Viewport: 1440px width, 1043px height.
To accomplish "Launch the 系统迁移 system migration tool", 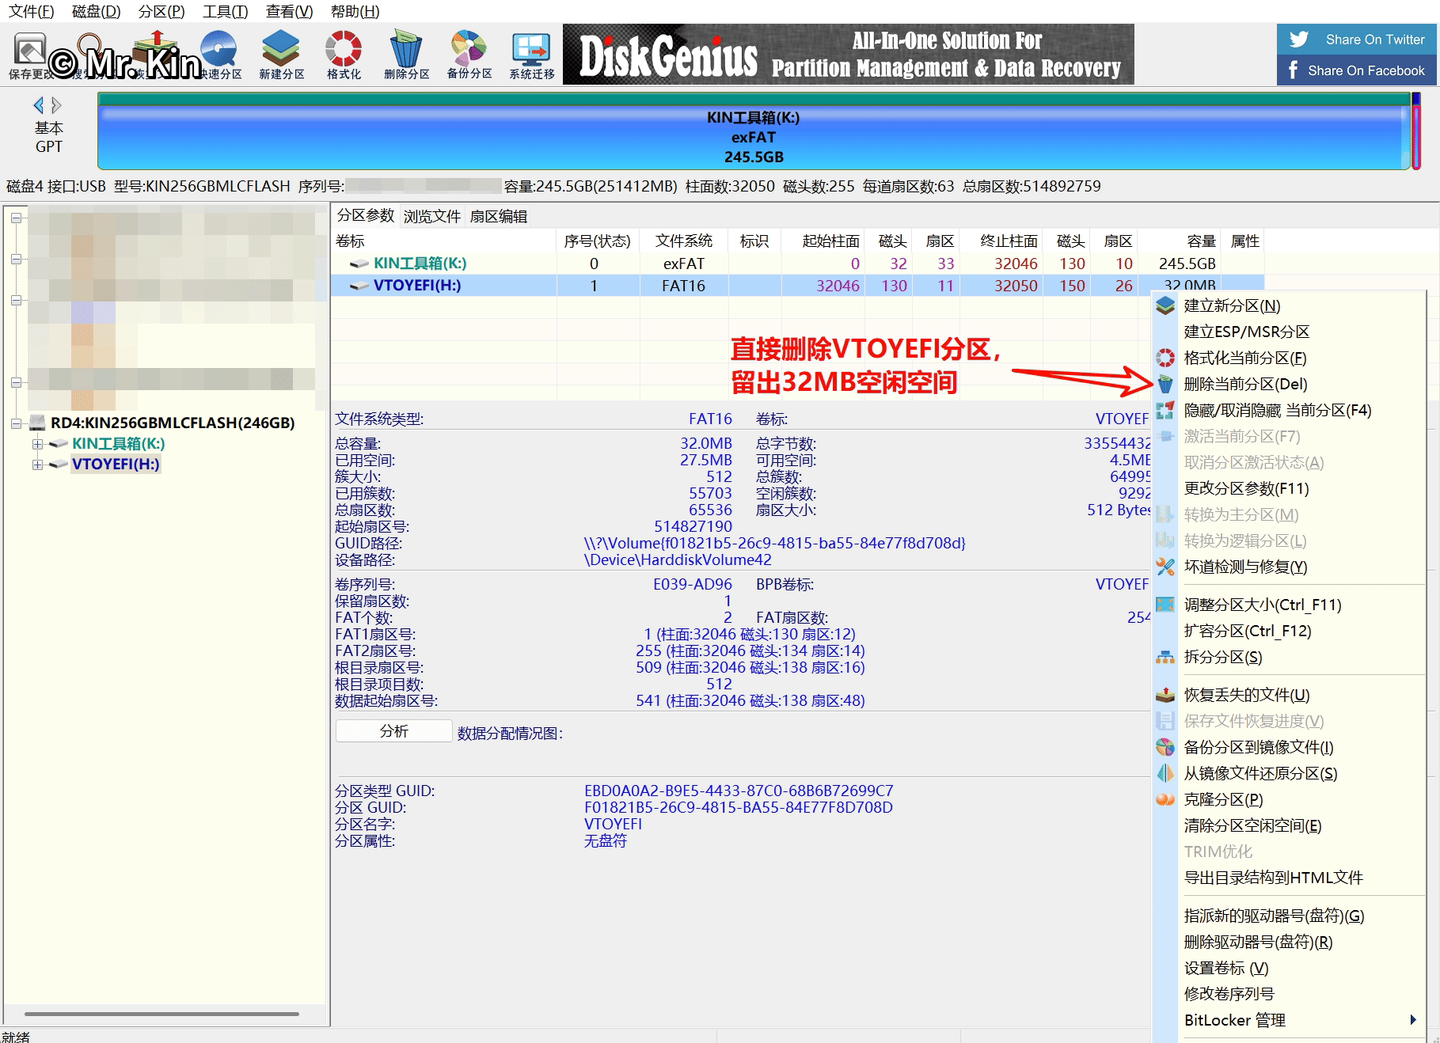I will pos(531,55).
